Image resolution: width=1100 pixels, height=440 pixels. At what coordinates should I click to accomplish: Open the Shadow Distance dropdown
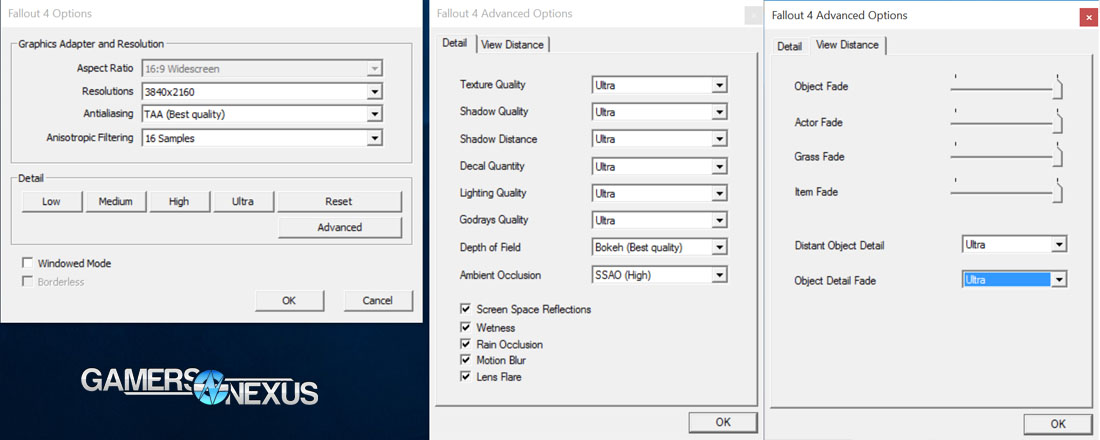(x=659, y=139)
